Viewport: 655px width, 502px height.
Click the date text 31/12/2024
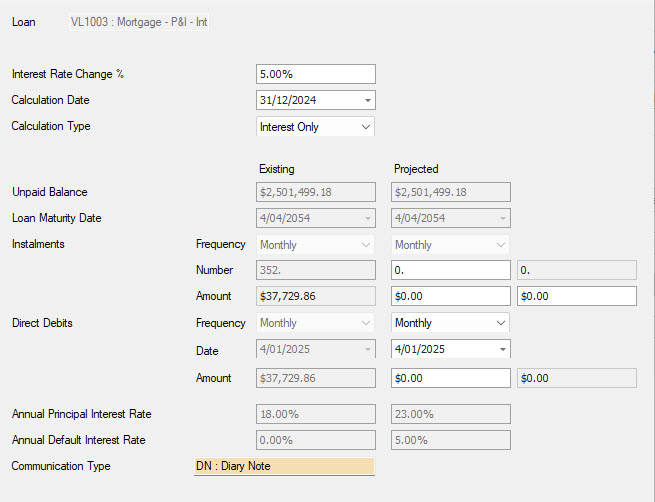tap(288, 100)
